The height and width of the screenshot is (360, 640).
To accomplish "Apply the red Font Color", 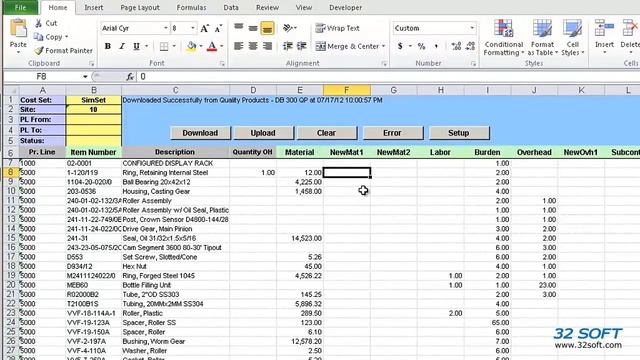I will [x=211, y=46].
